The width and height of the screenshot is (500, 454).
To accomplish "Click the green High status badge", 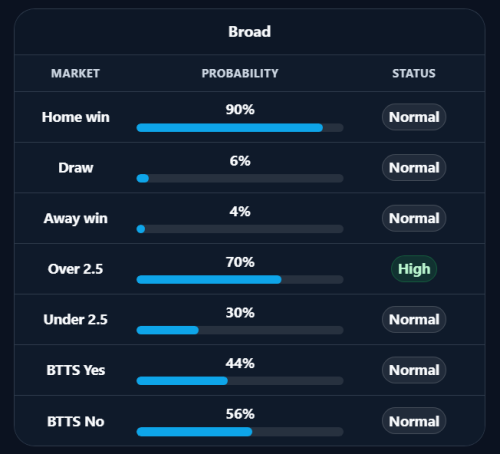I will pos(414,269).
